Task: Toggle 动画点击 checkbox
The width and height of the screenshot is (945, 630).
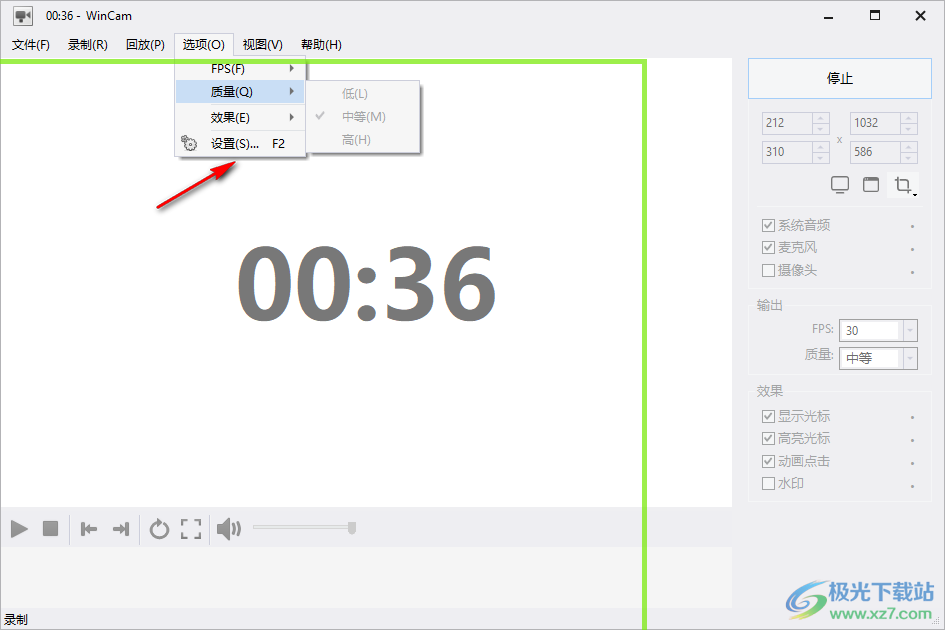Action: point(768,461)
